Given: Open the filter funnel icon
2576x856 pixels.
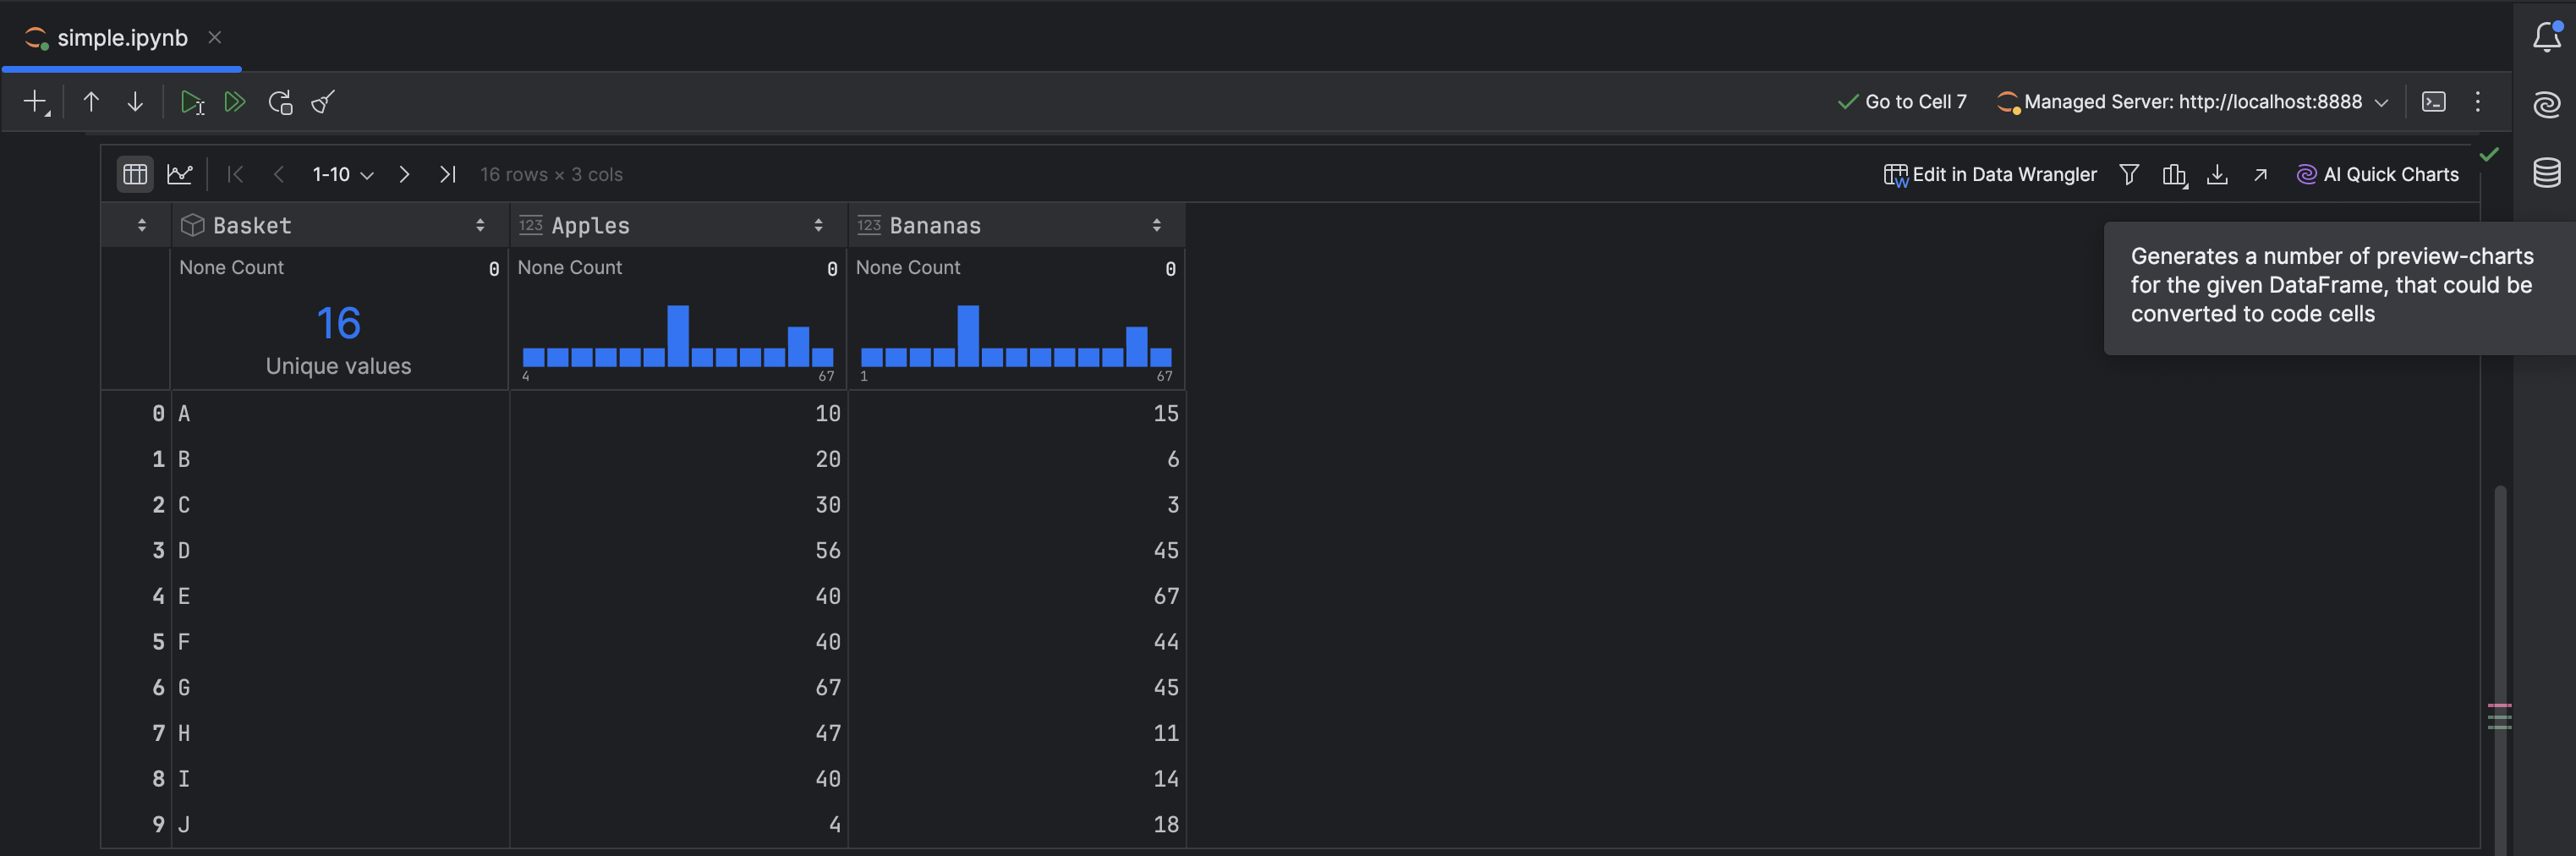Looking at the screenshot, I should point(2129,174).
